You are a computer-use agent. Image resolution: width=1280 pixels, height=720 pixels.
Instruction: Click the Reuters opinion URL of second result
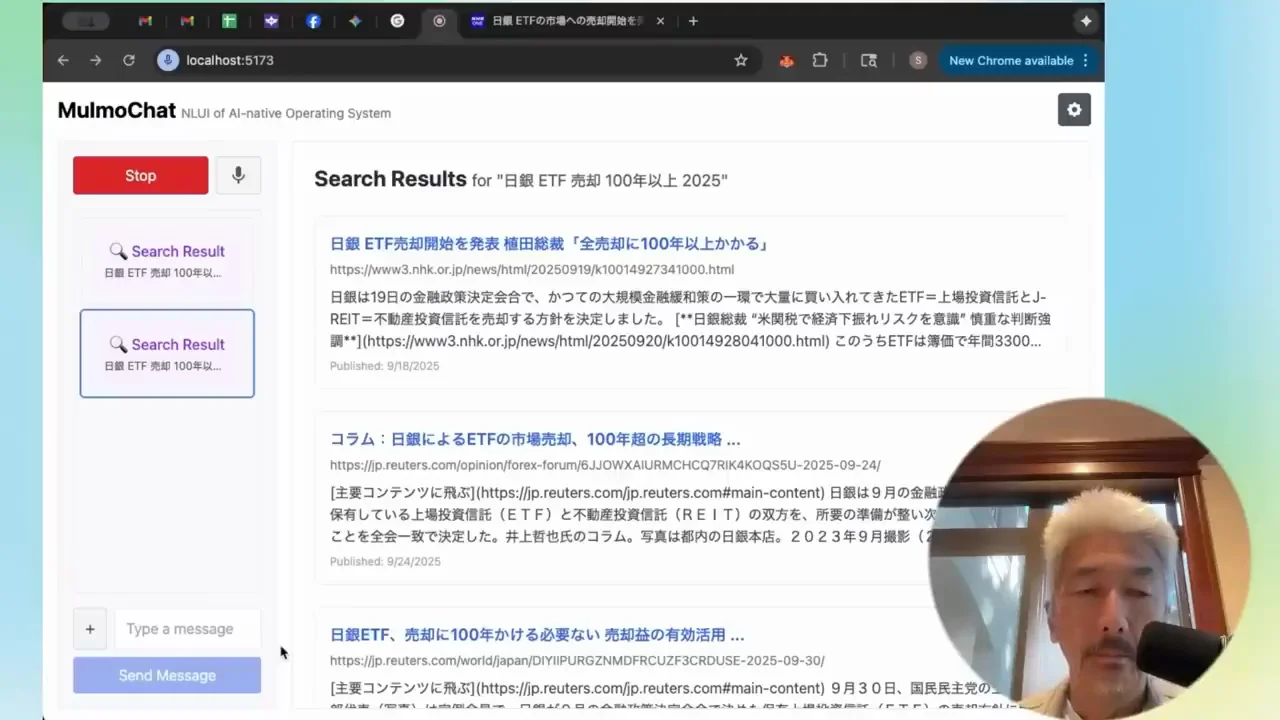[605, 465]
